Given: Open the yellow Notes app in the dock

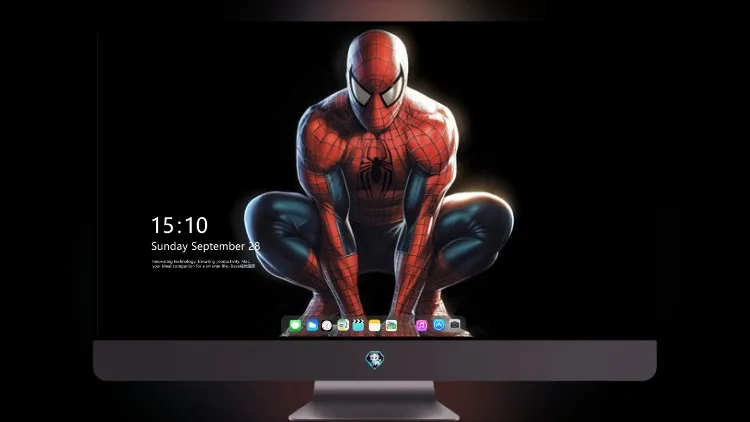Looking at the screenshot, I should pos(375,326).
